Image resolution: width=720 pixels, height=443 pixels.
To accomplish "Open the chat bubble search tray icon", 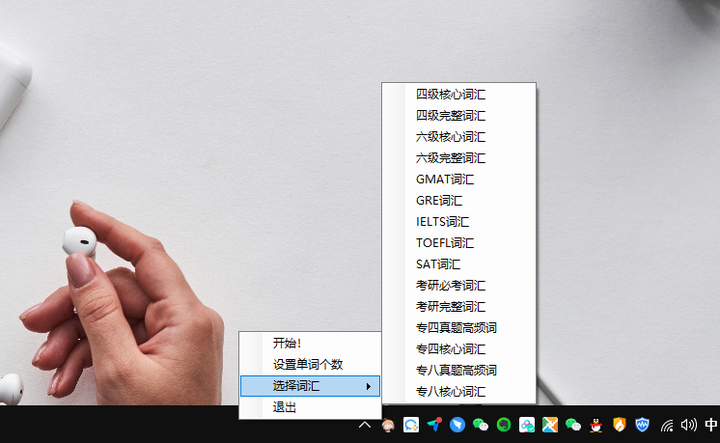I will pos(411,425).
